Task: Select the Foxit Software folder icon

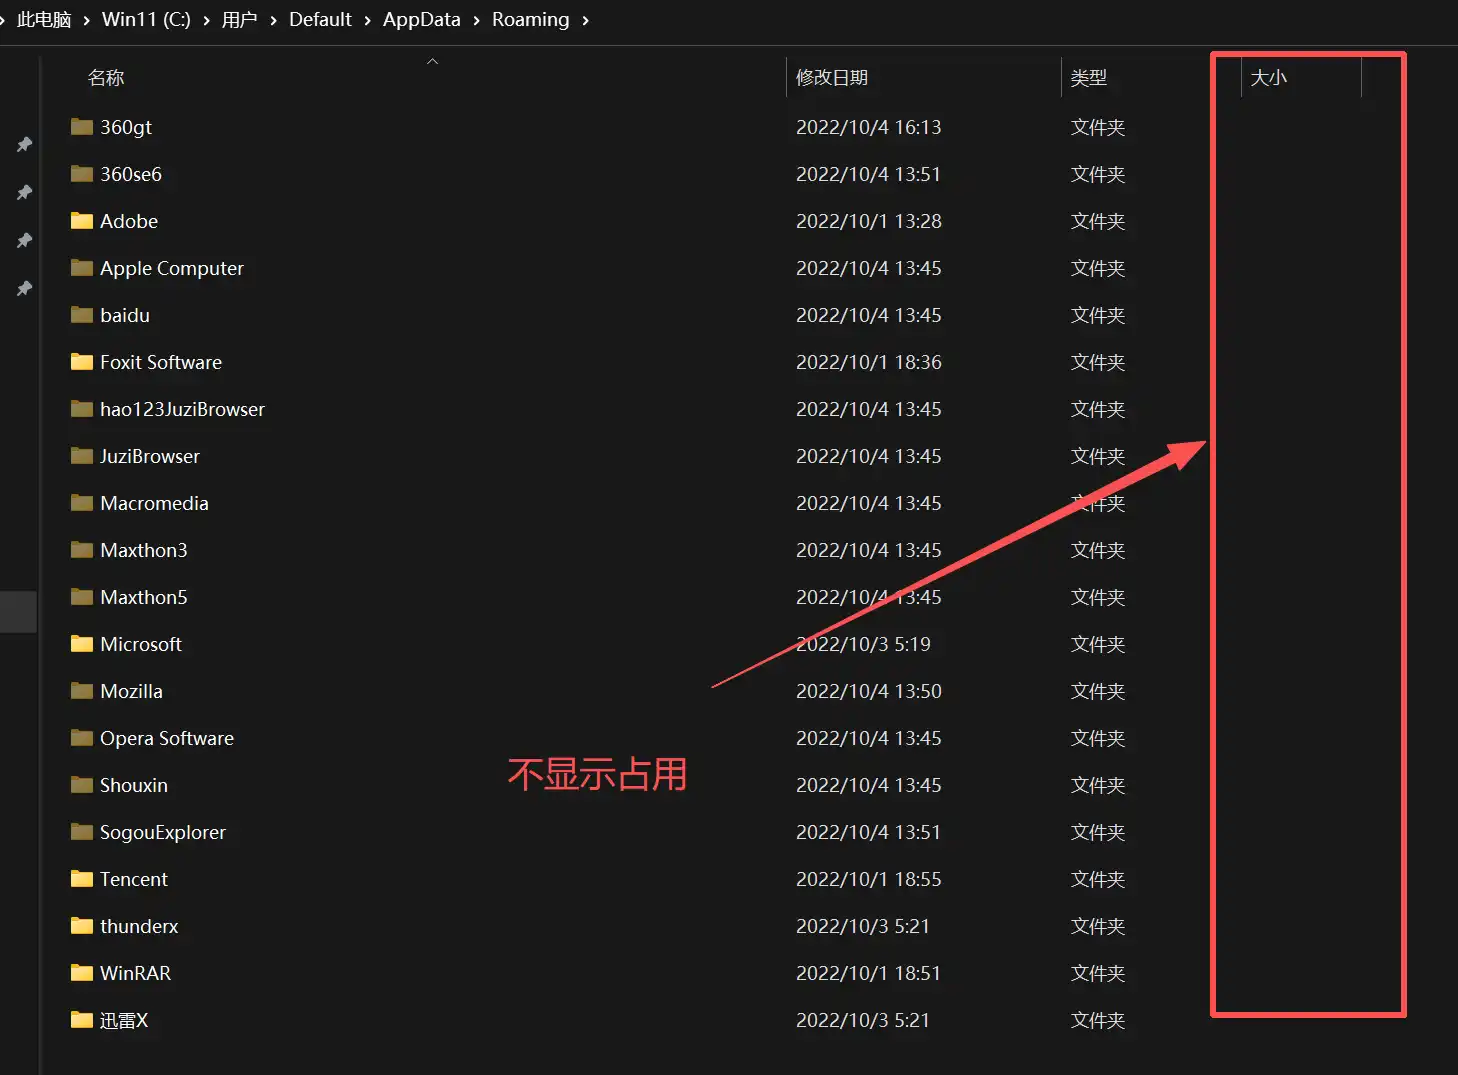Action: coord(82,362)
